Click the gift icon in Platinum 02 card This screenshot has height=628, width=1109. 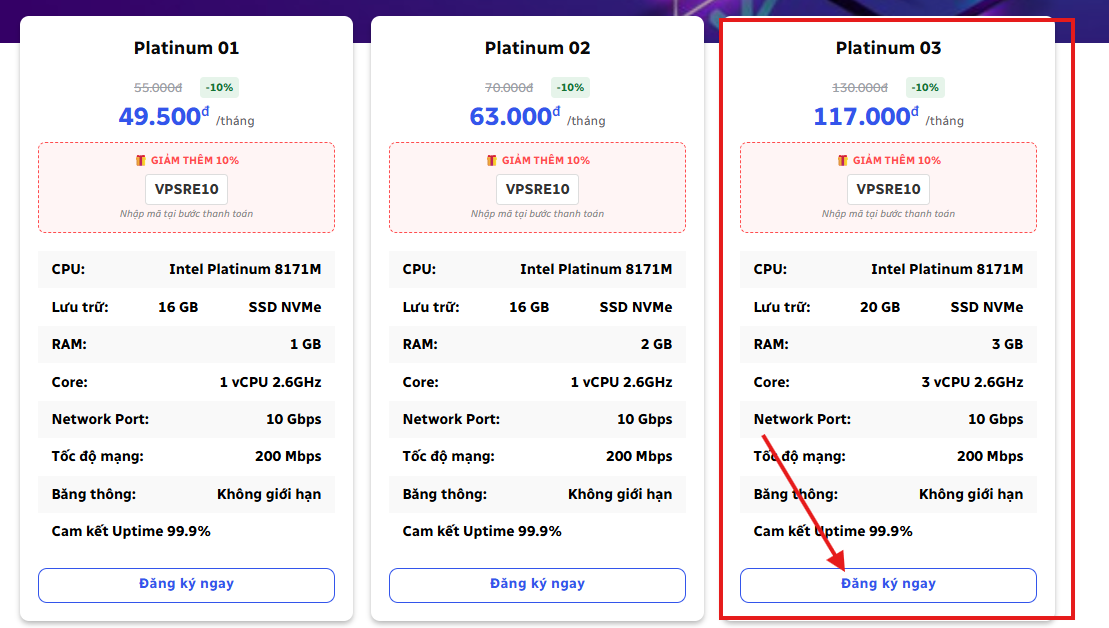[x=492, y=160]
